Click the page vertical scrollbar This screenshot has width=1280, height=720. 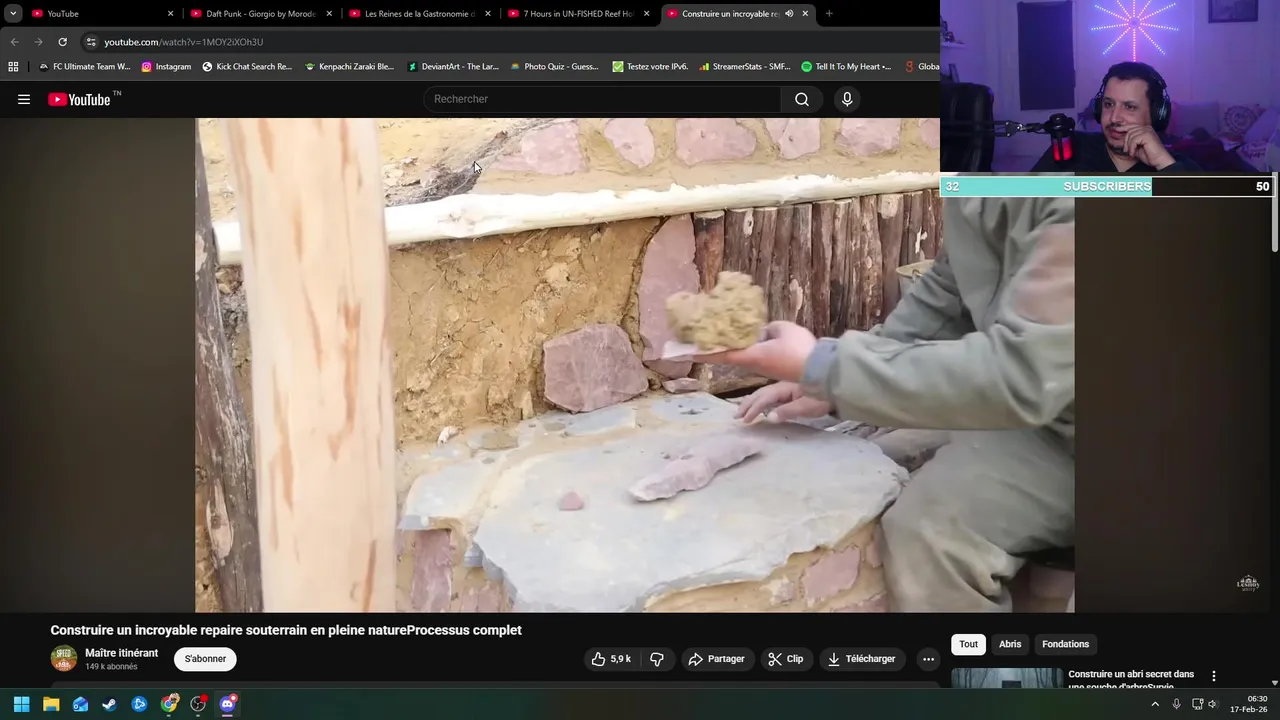tap(1275, 225)
